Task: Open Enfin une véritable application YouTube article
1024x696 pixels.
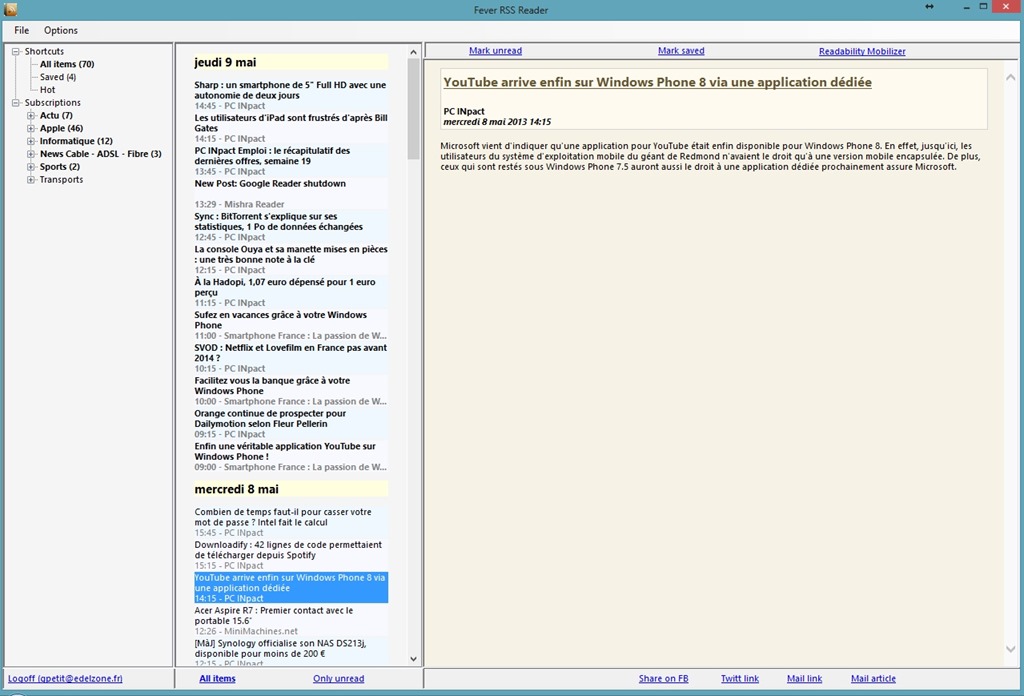Action: (291, 456)
